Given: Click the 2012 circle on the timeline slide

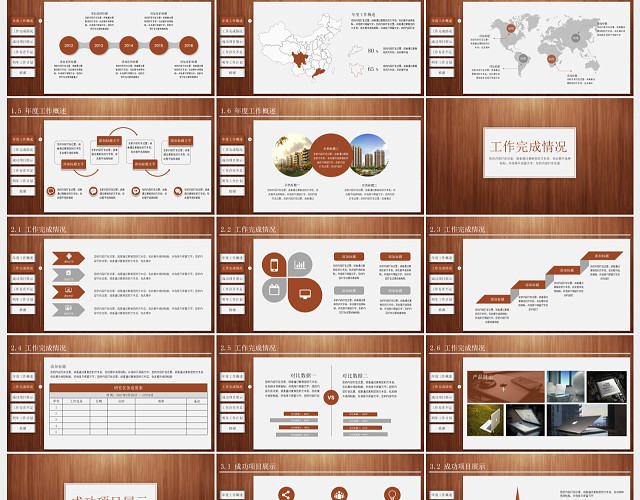Looking at the screenshot, I should pyautogui.click(x=69, y=45).
